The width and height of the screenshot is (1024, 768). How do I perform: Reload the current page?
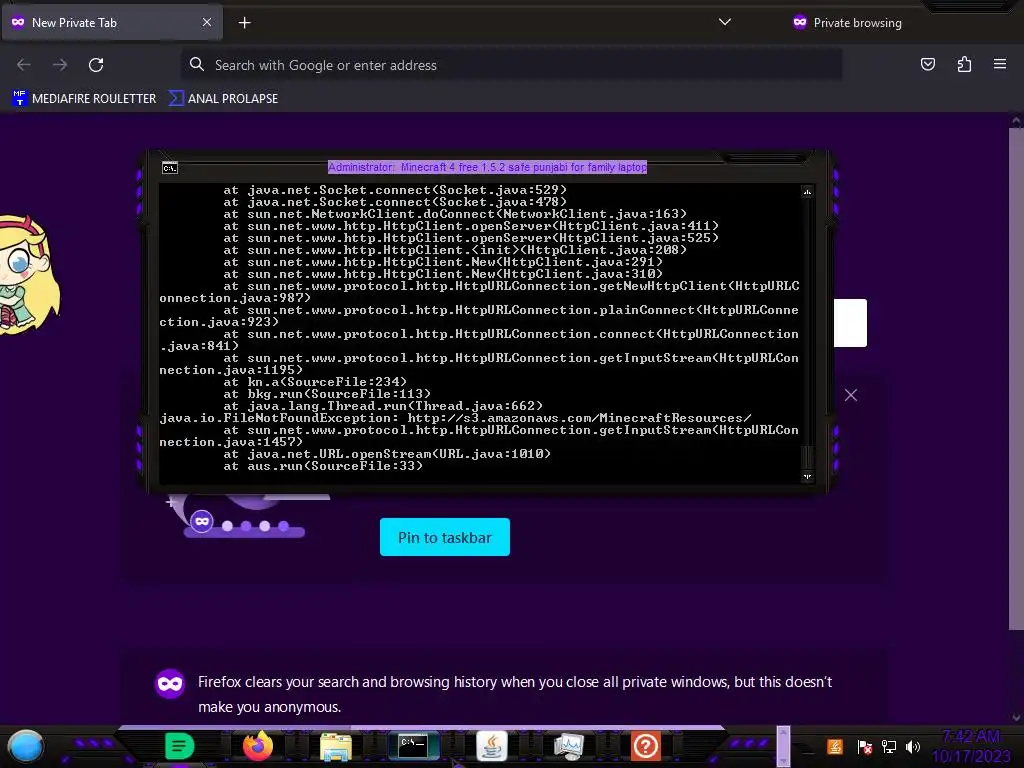tap(96, 65)
